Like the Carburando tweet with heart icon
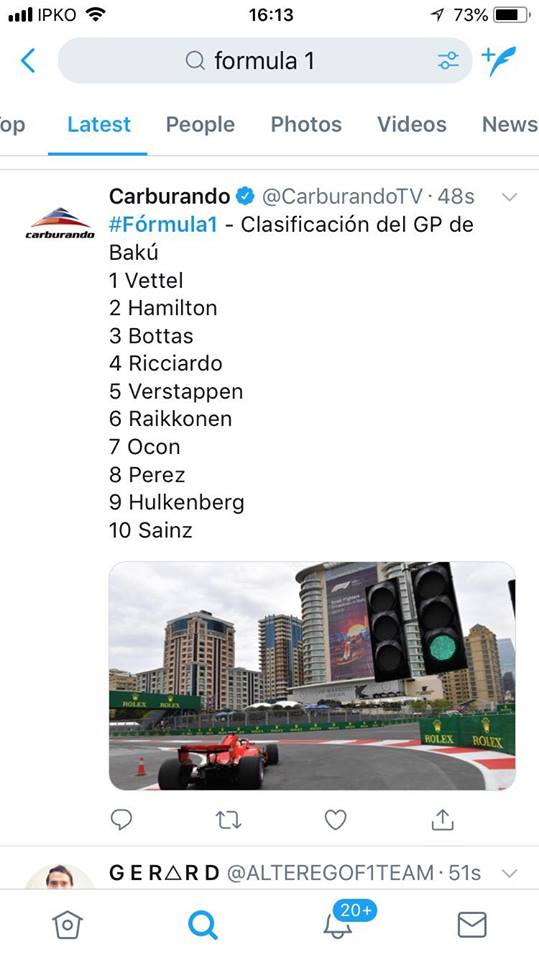 click(x=335, y=820)
